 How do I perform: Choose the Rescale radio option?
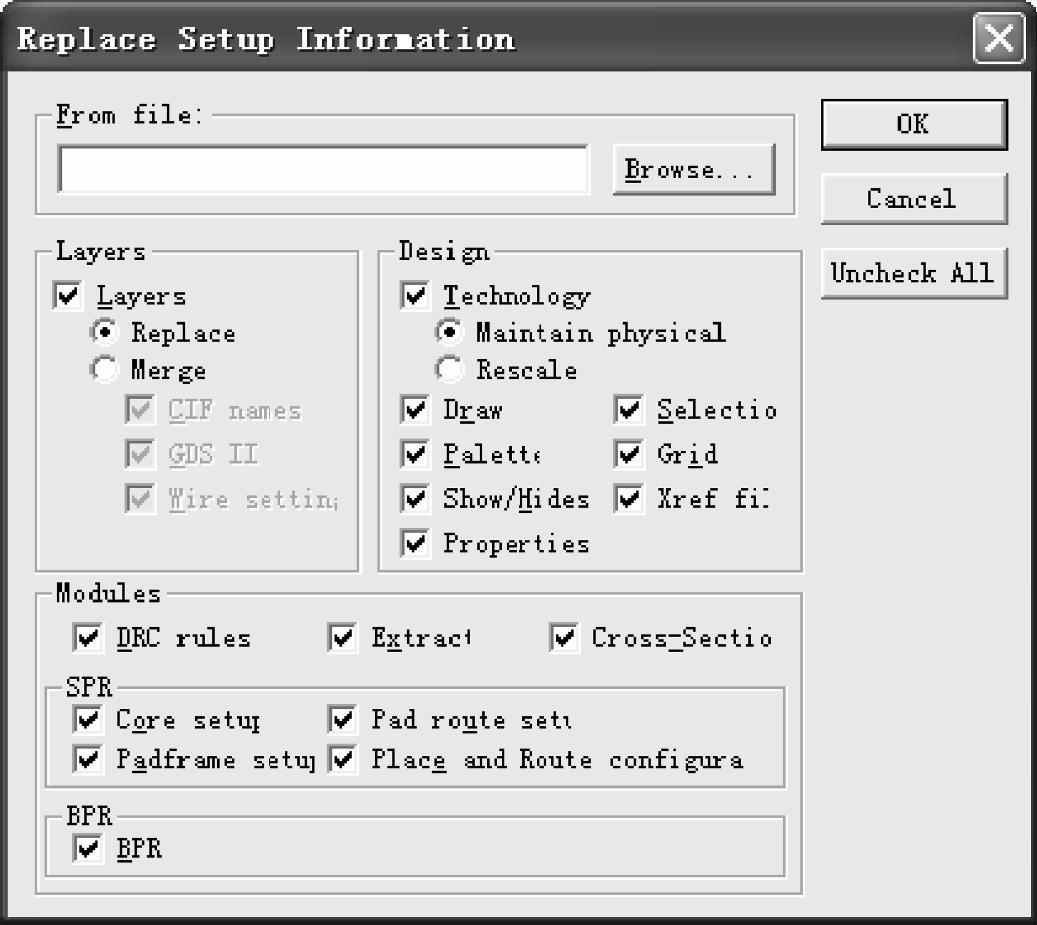pyautogui.click(x=450, y=370)
